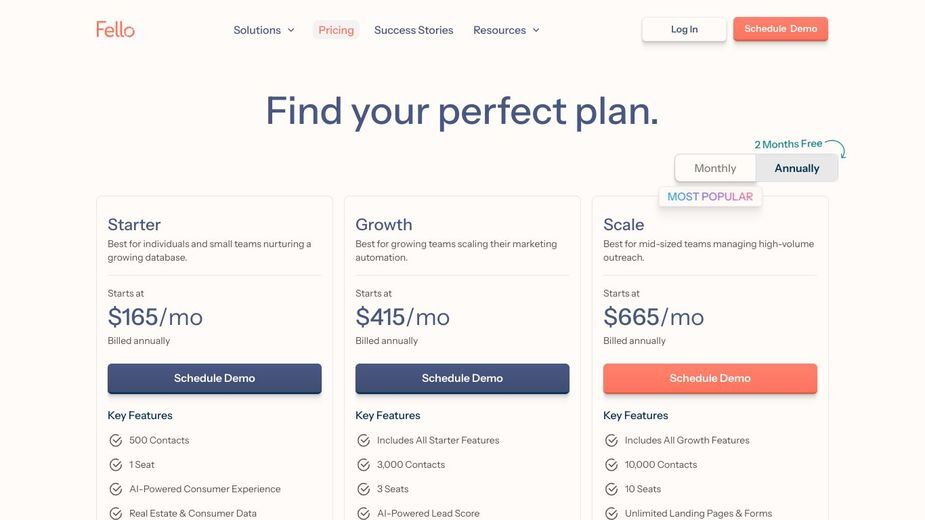Click checkmark icon next to 3,000 Contacts
This screenshot has width=925, height=520.
point(363,465)
